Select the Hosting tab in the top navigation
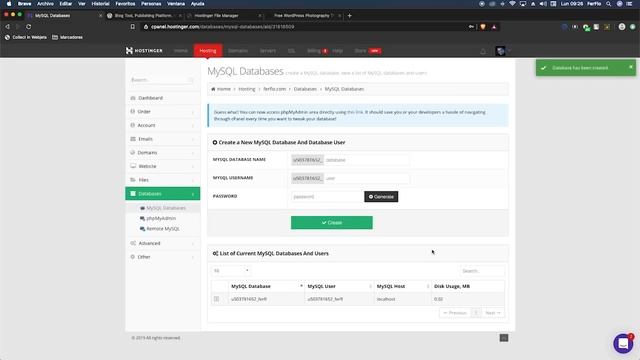 208,51
